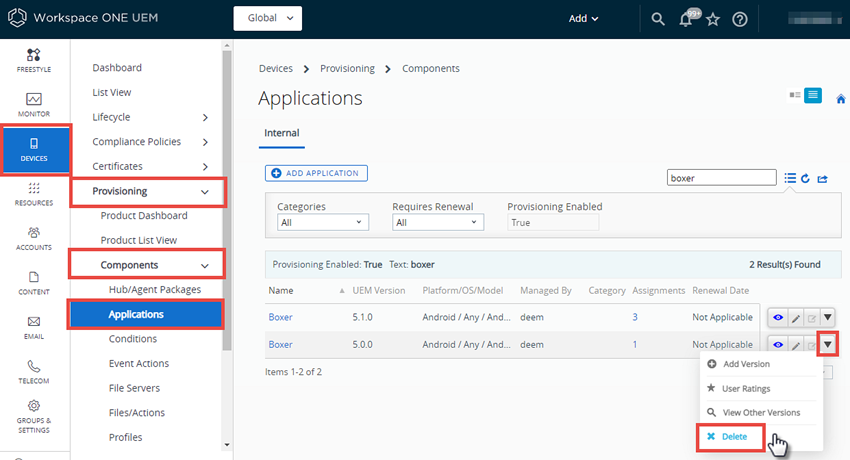View Boxer 5.0.0 with eye icon
This screenshot has width=850, height=460.
(778, 345)
